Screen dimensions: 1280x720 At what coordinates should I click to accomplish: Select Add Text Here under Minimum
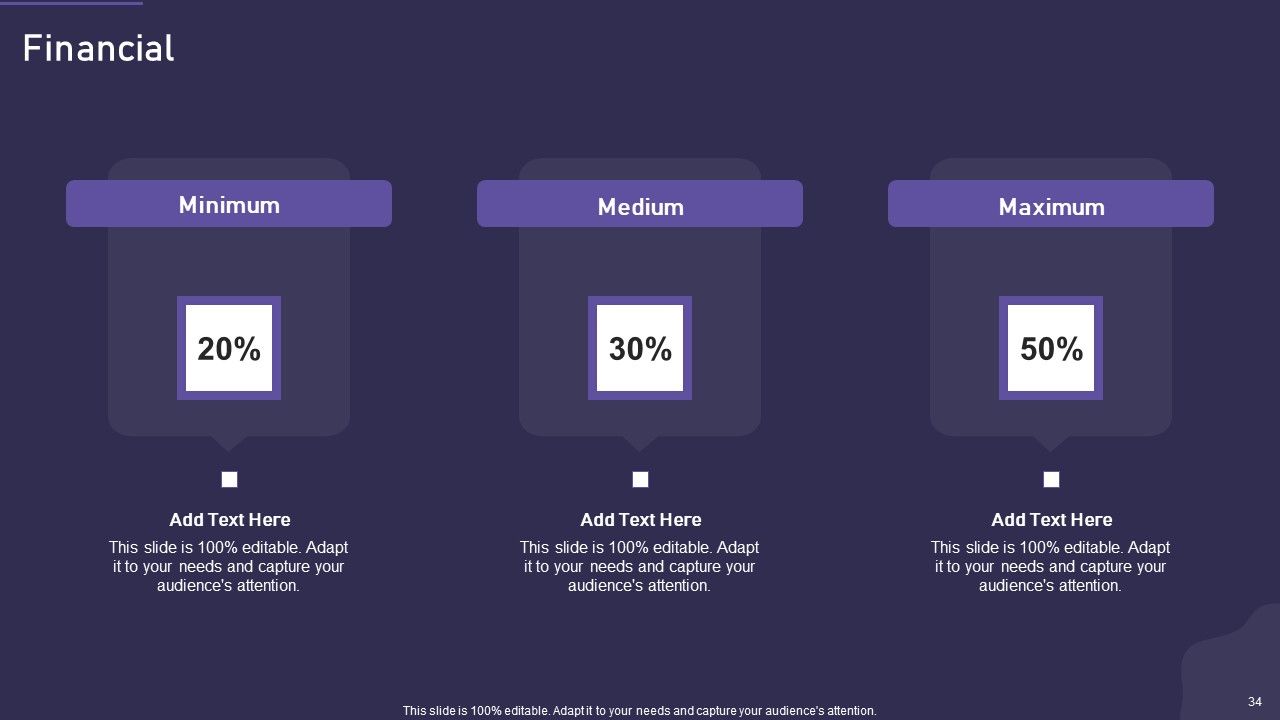[230, 520]
